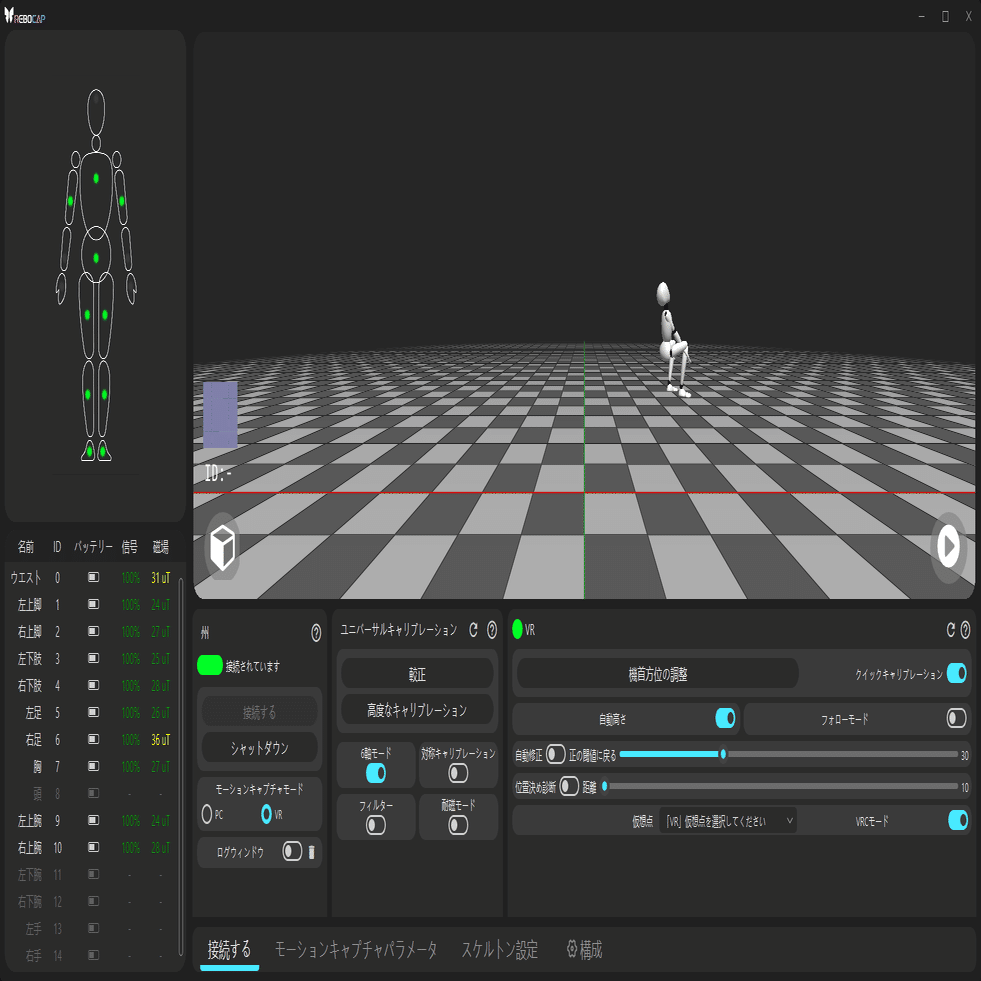Open the モーションキャプチャパラメータ tab
Viewport: 981px width, 981px height.
click(x=356, y=949)
